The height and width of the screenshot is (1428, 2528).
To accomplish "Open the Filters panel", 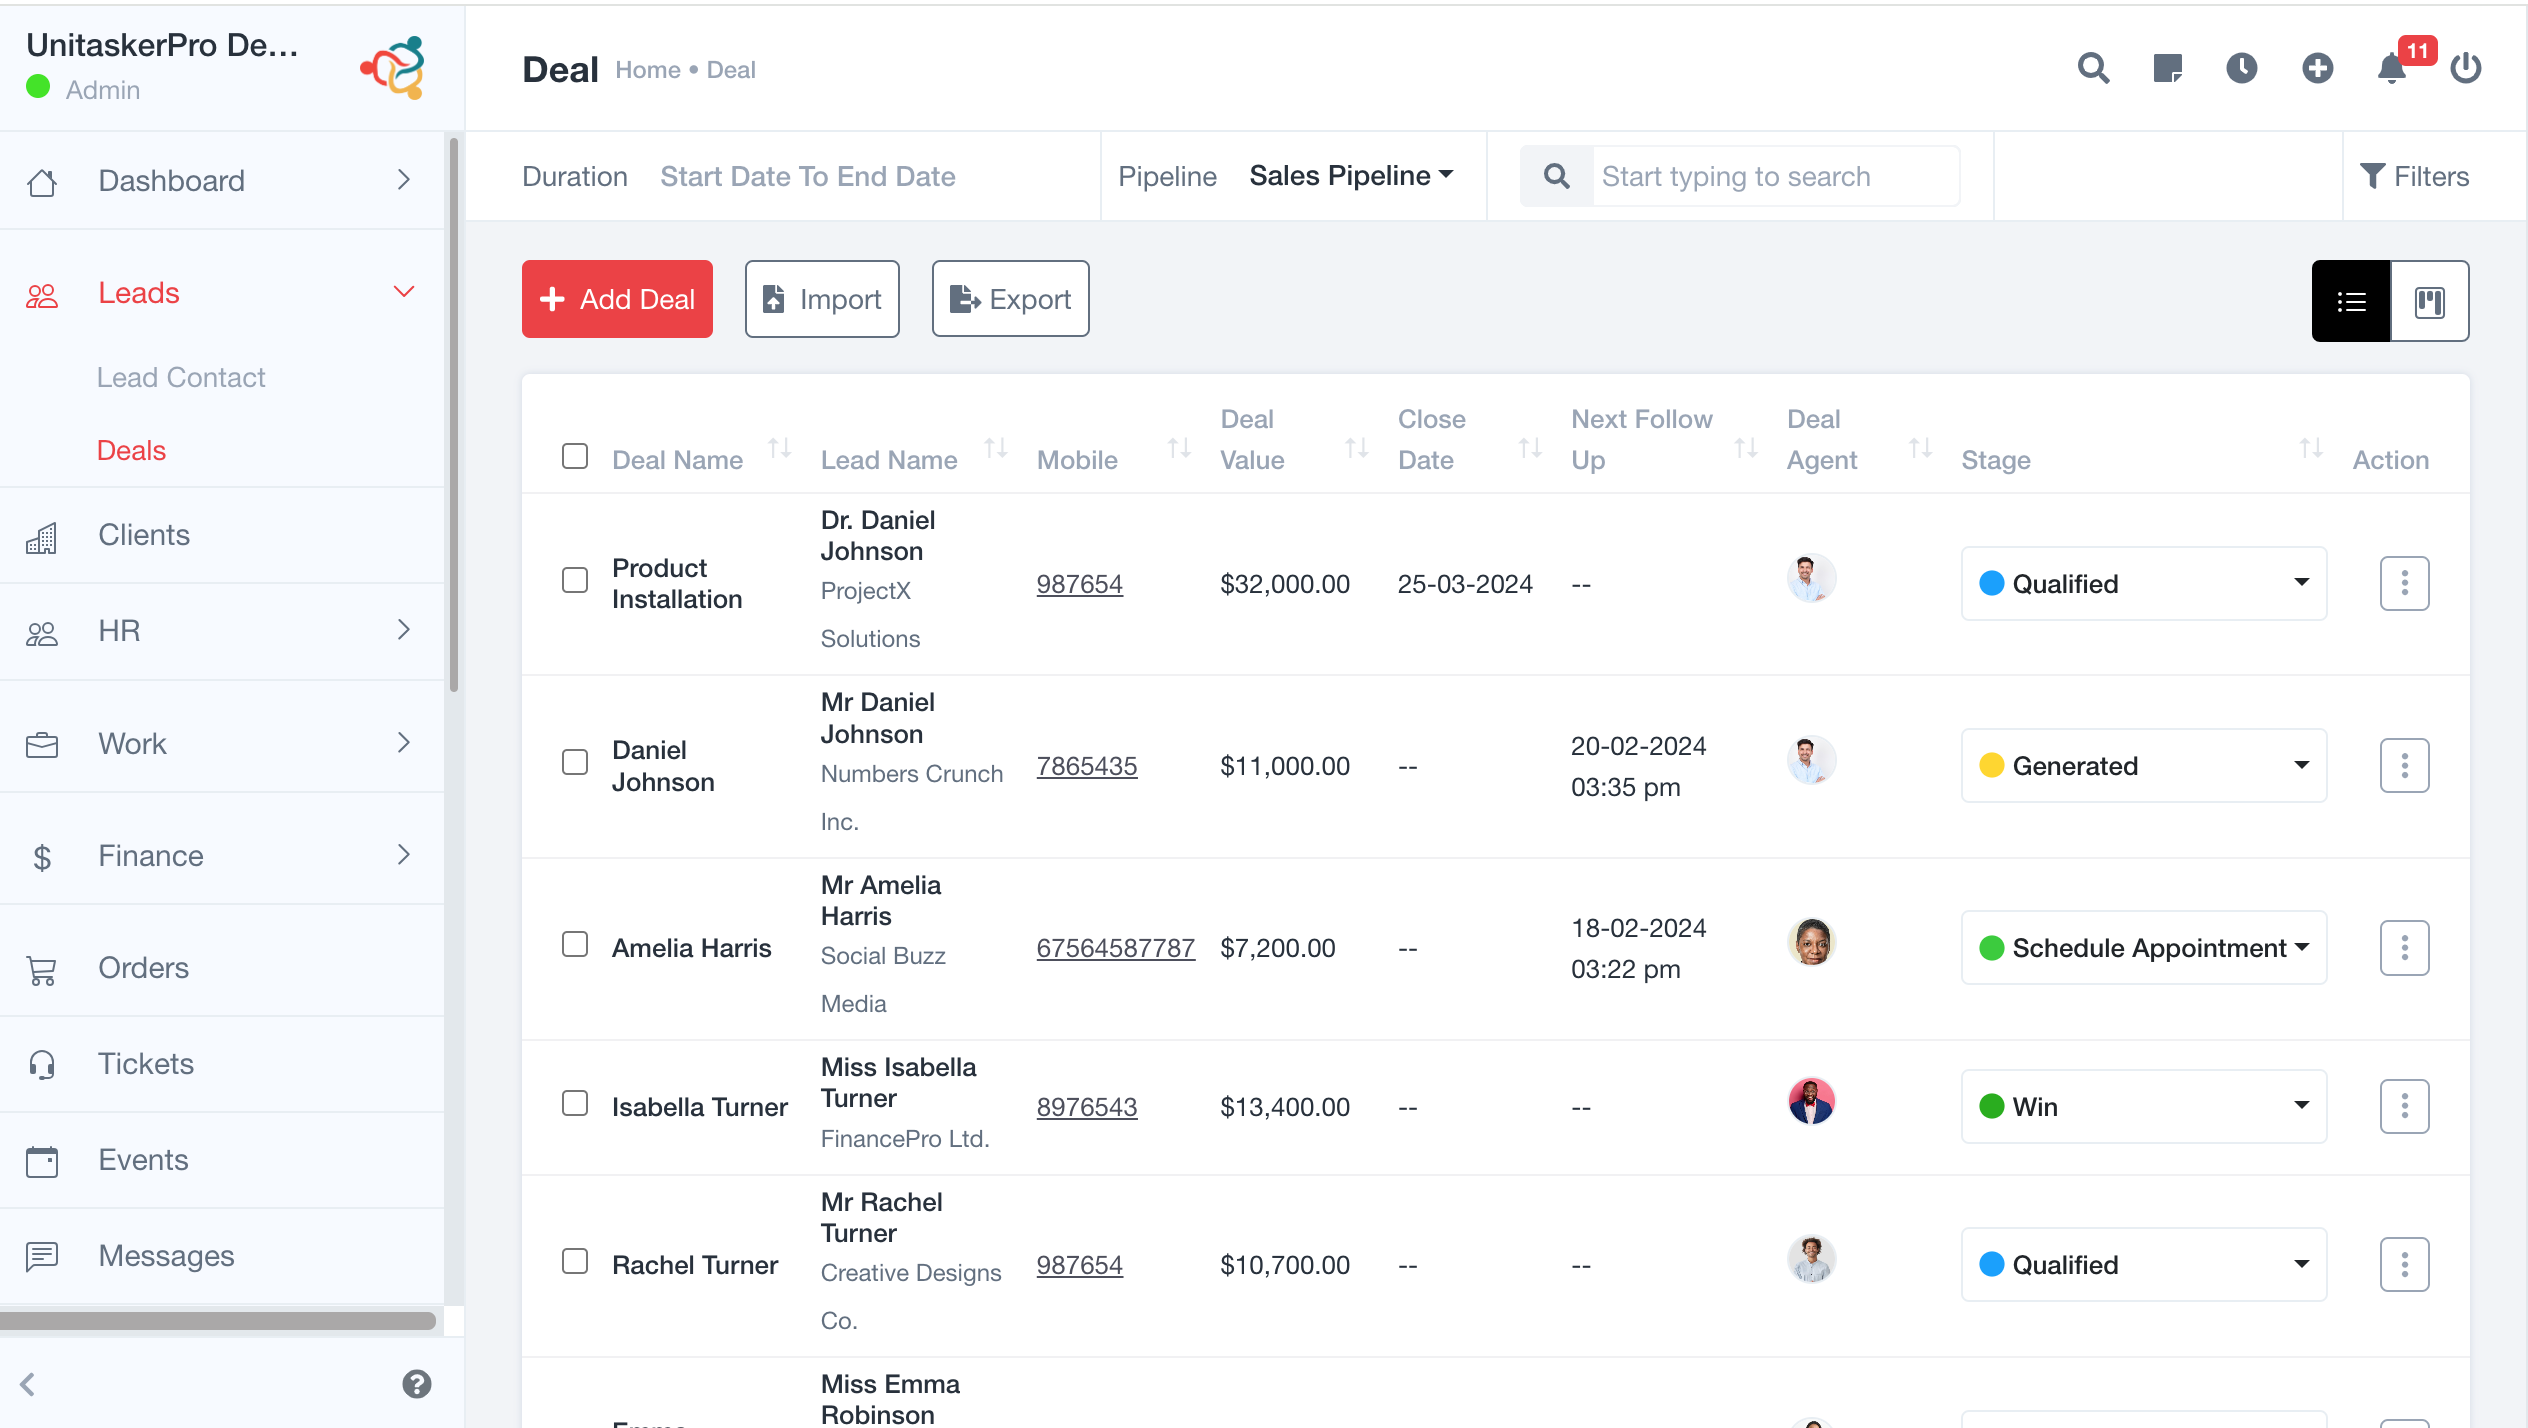I will point(2414,176).
